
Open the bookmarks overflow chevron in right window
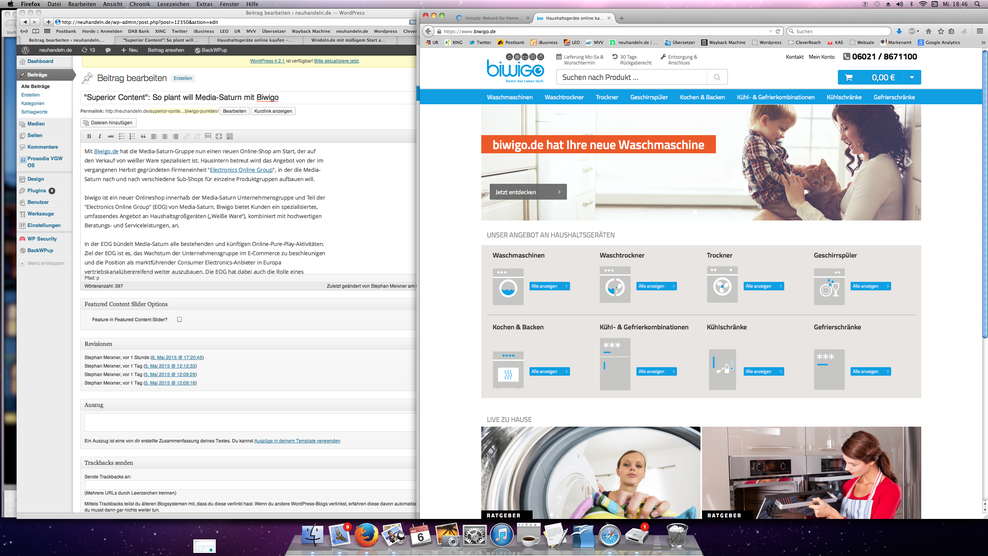click(x=983, y=42)
